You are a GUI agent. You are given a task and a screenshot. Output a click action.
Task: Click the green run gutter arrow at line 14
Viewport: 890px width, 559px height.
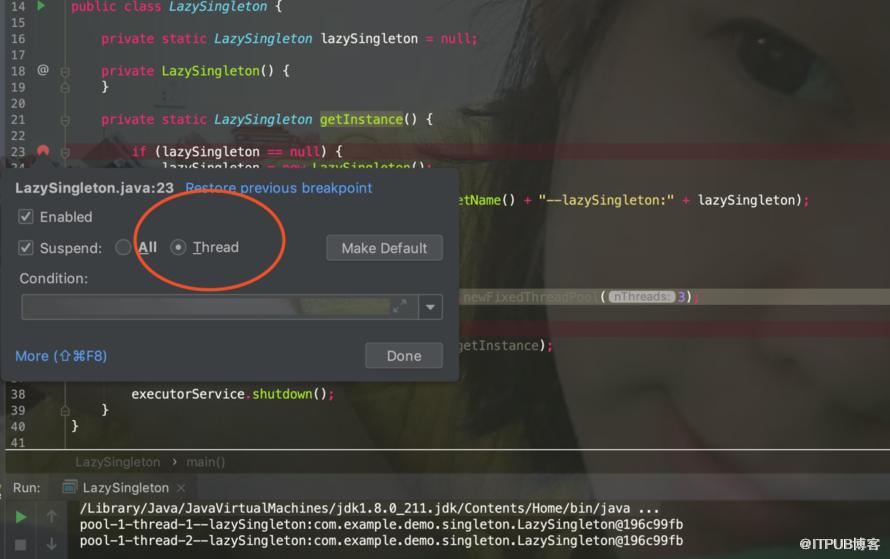[x=41, y=6]
